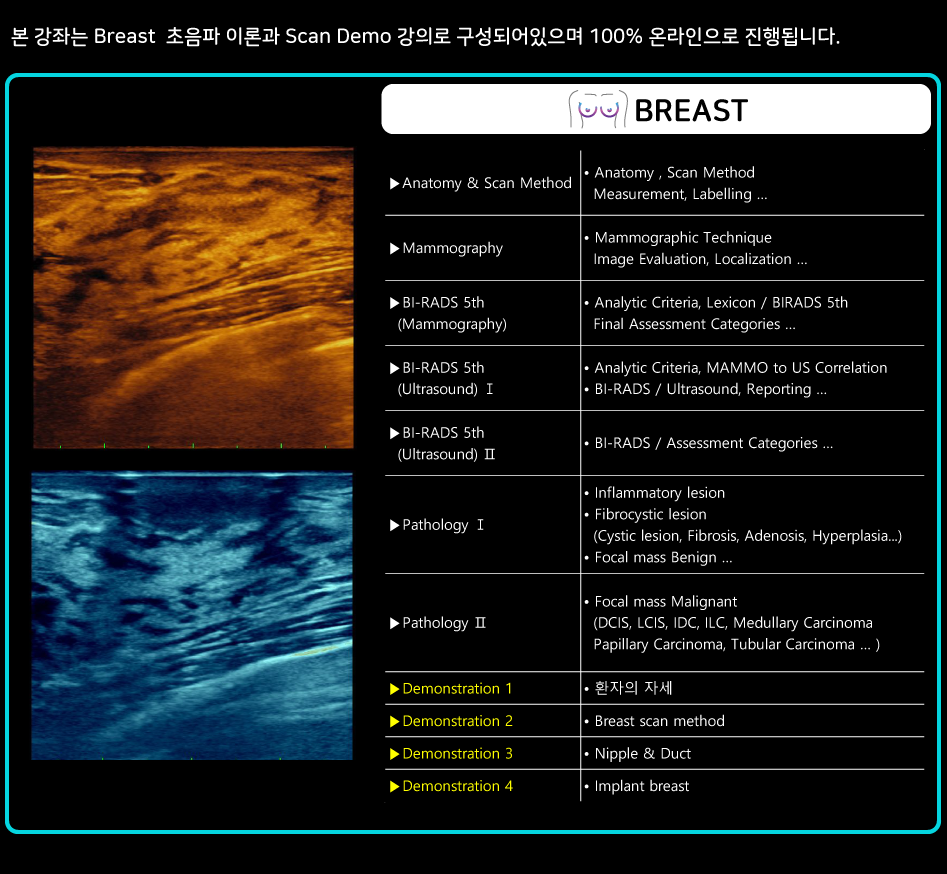This screenshot has width=947, height=874.
Task: Click 'BI-RADS / Ultrasound, Reporting ...' text
Action: 710,390
